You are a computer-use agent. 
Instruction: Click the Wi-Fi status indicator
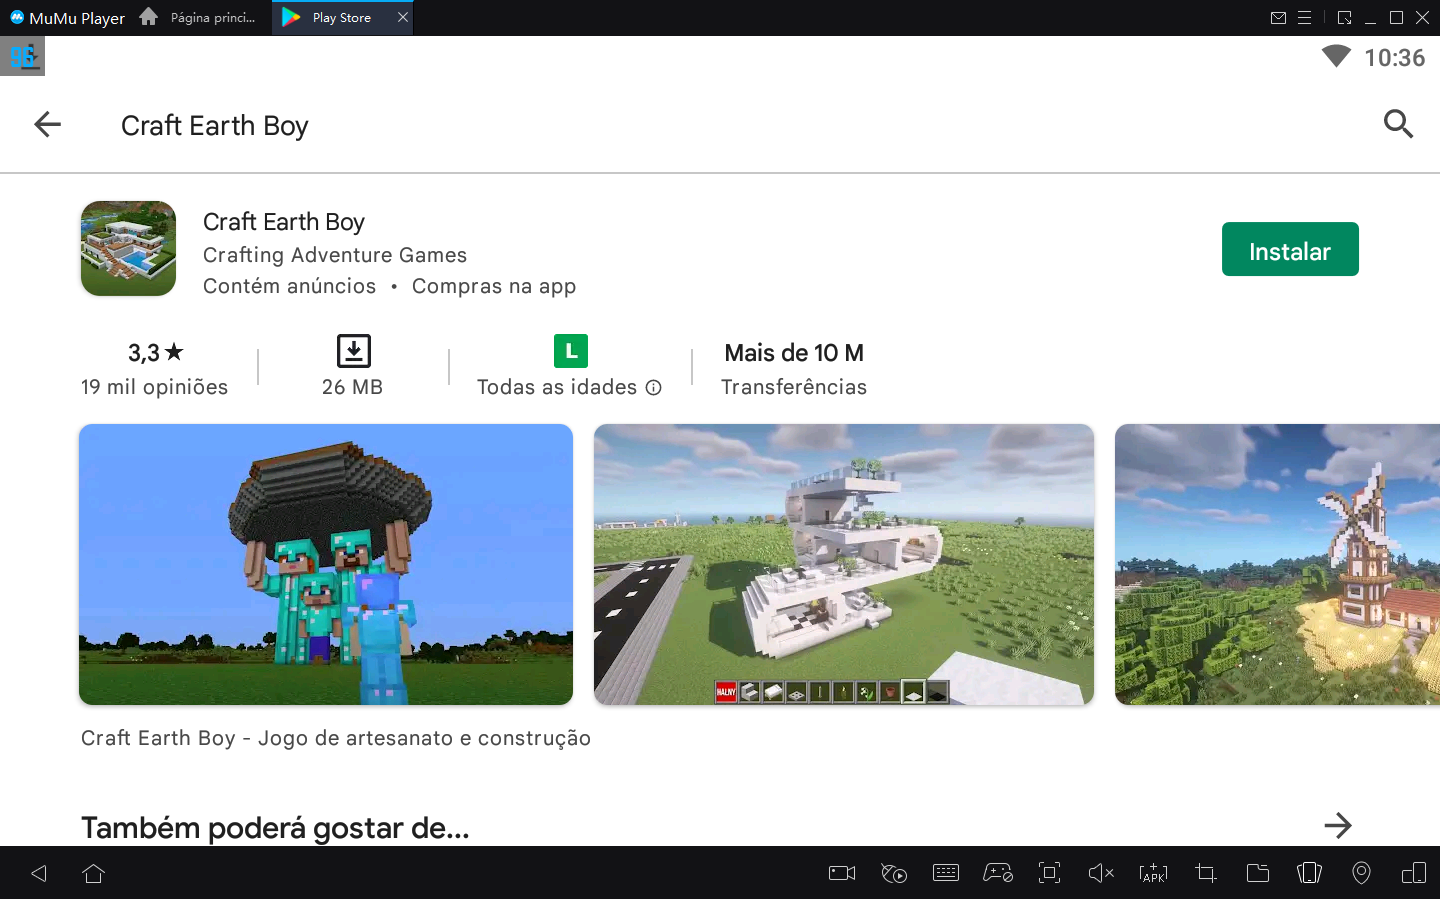[1336, 56]
